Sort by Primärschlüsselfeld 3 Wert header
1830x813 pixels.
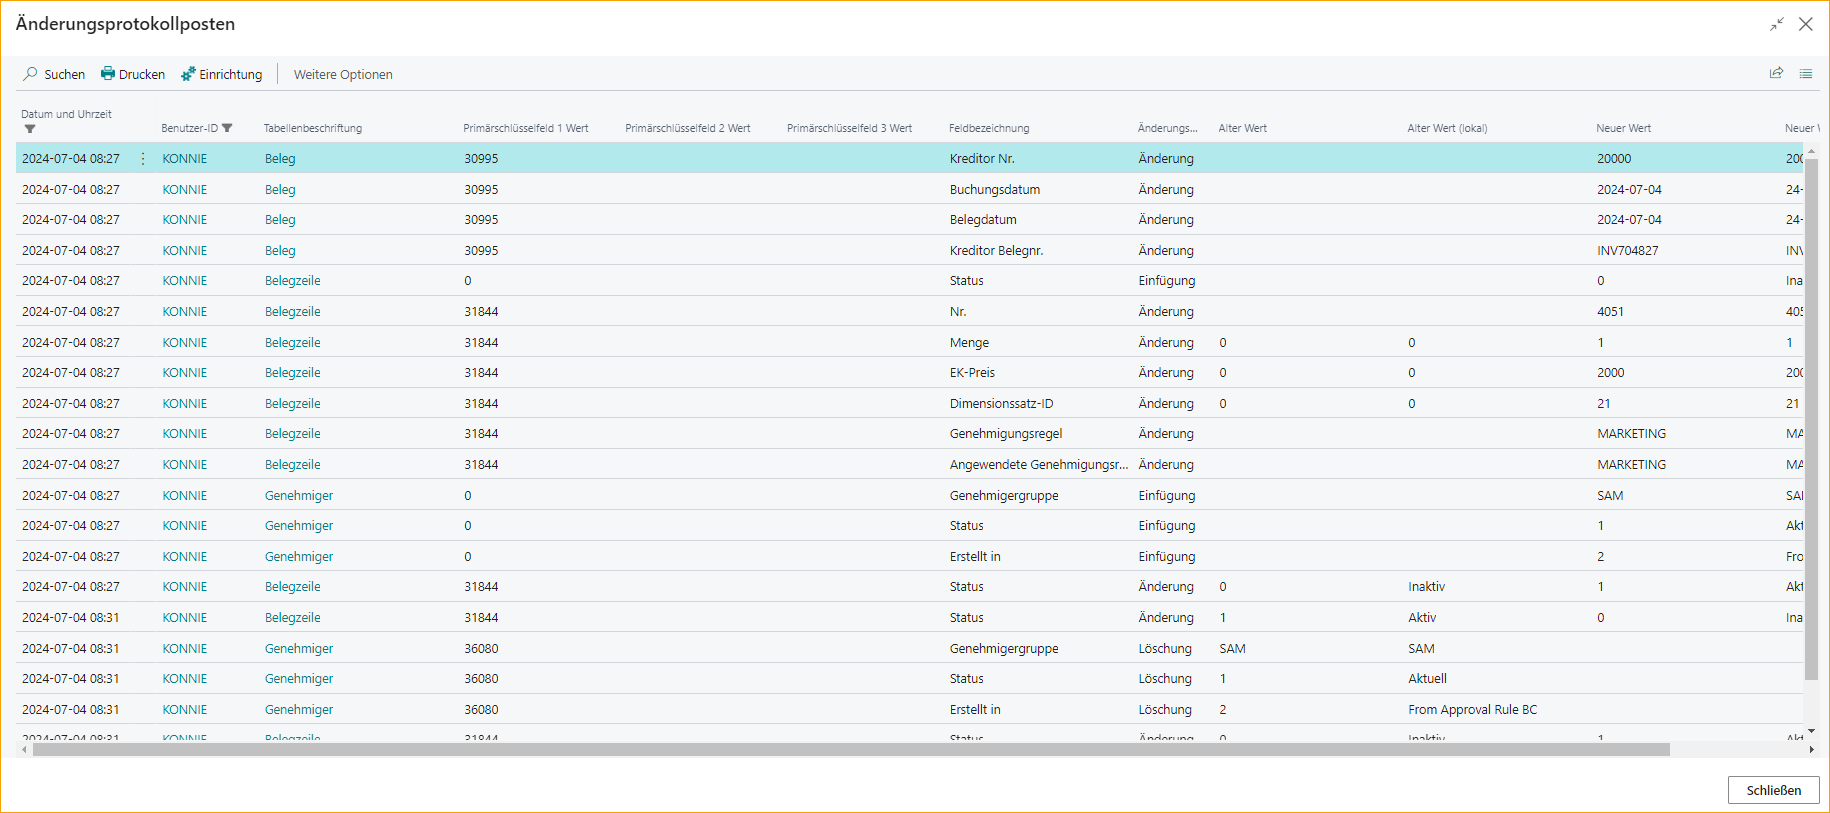pyautogui.click(x=850, y=128)
